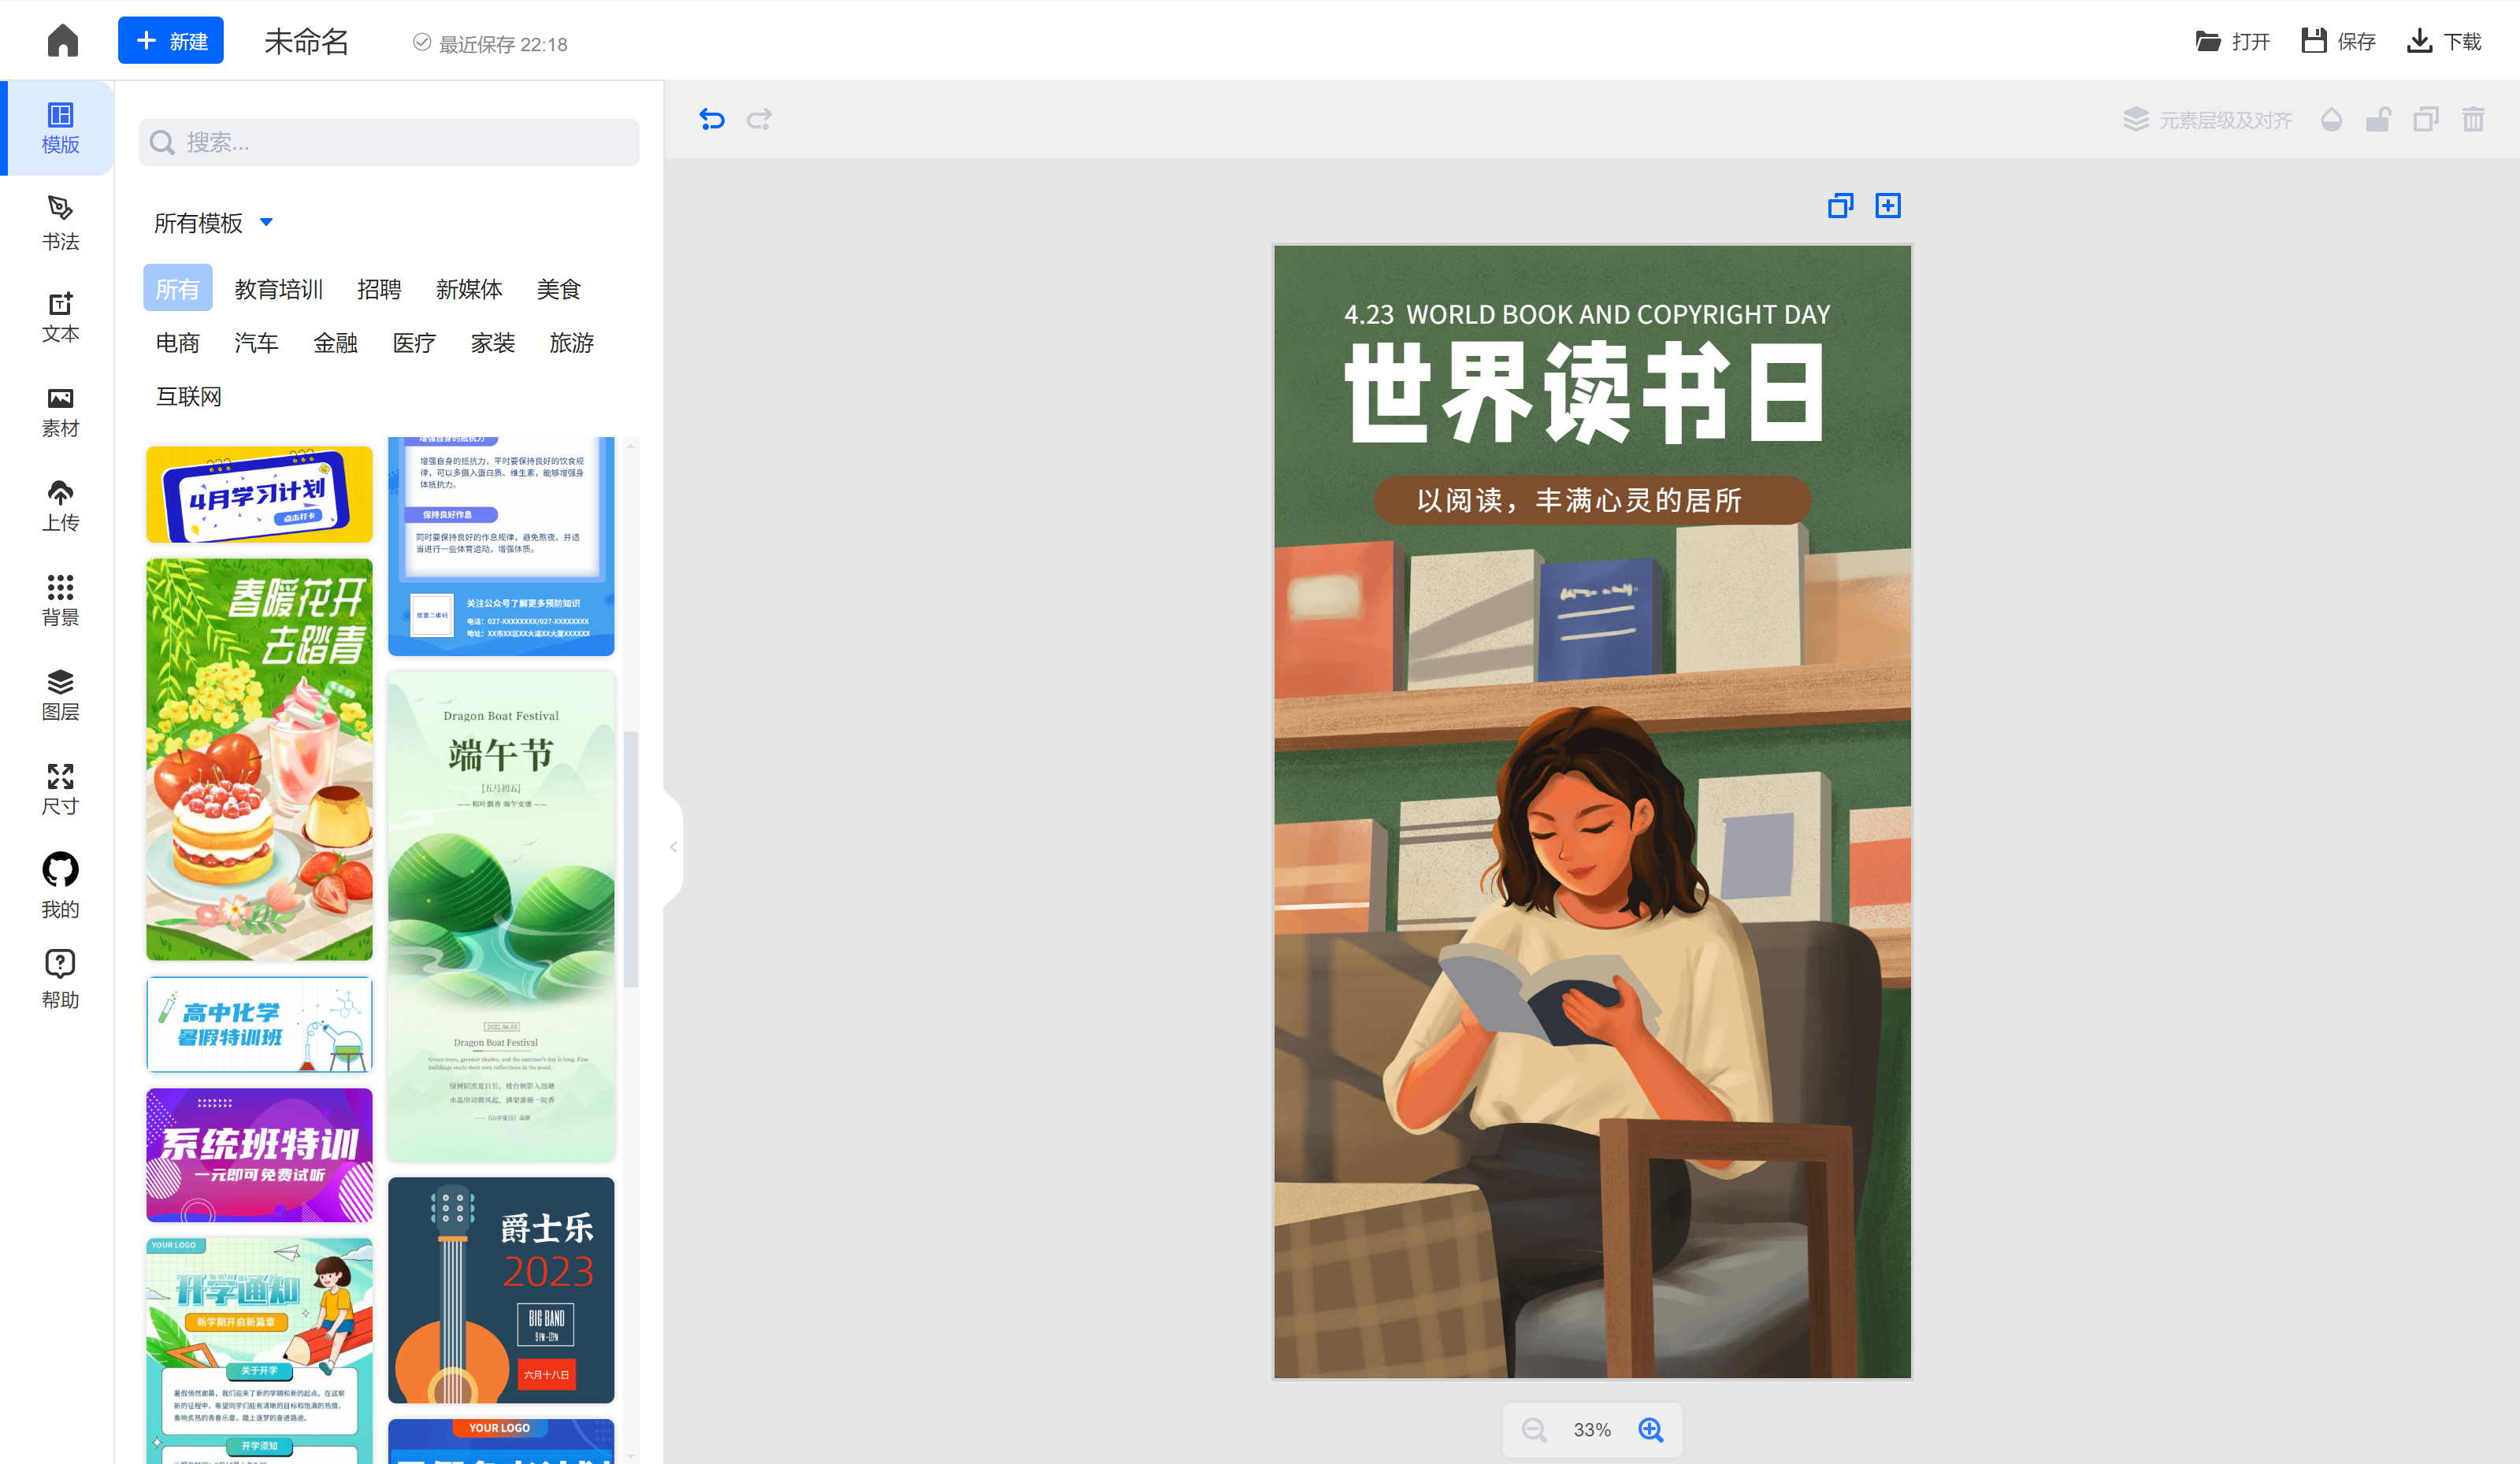Click the home icon
The image size is (2520, 1464).
pos(62,41)
